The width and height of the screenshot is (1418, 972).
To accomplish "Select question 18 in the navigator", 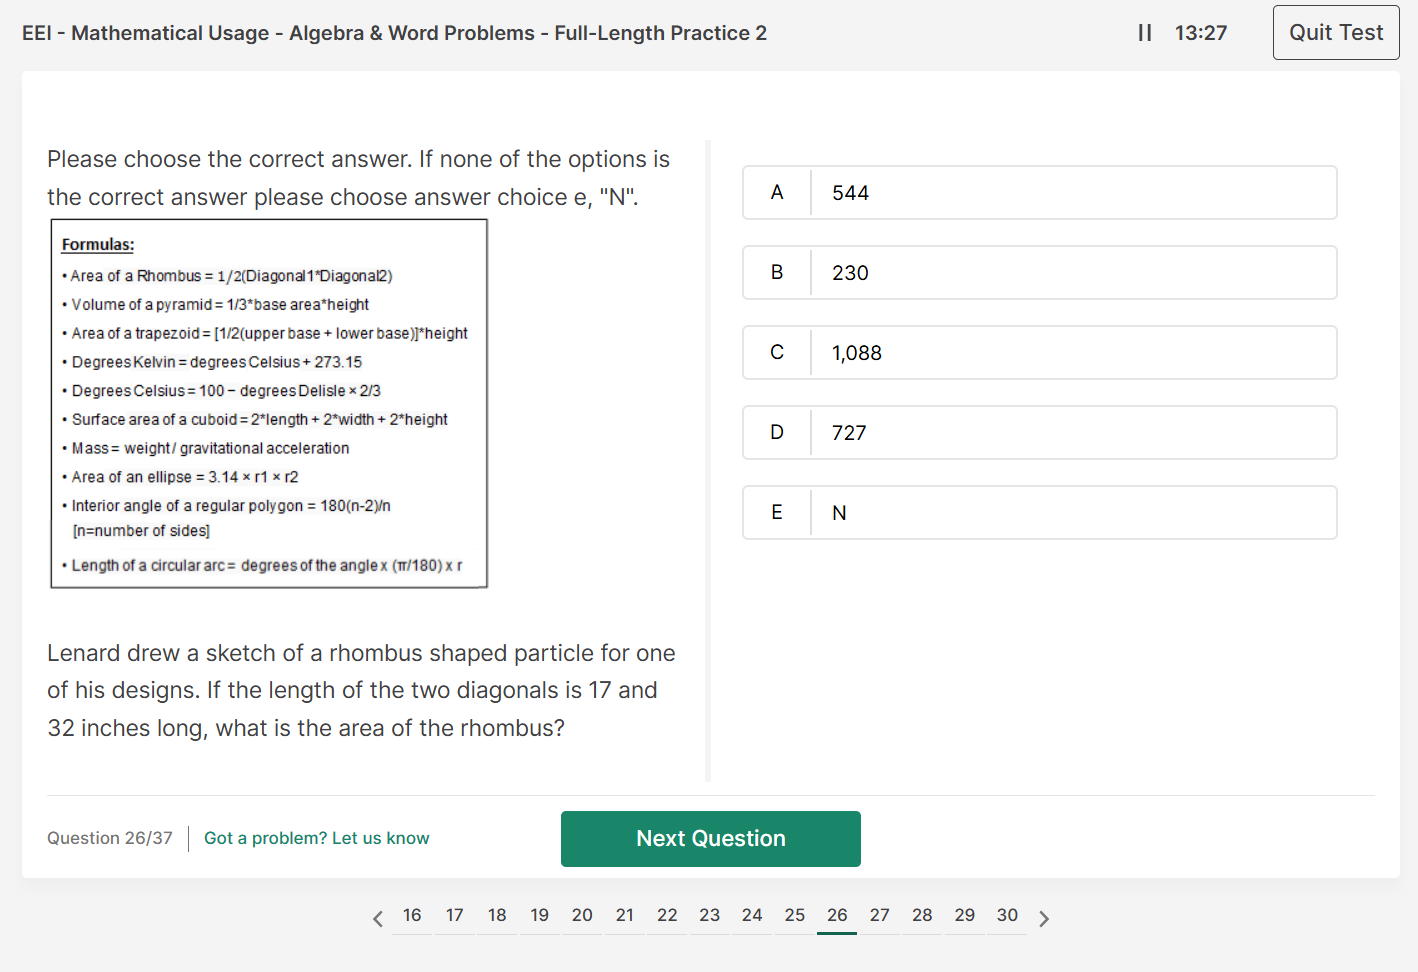I will [497, 915].
